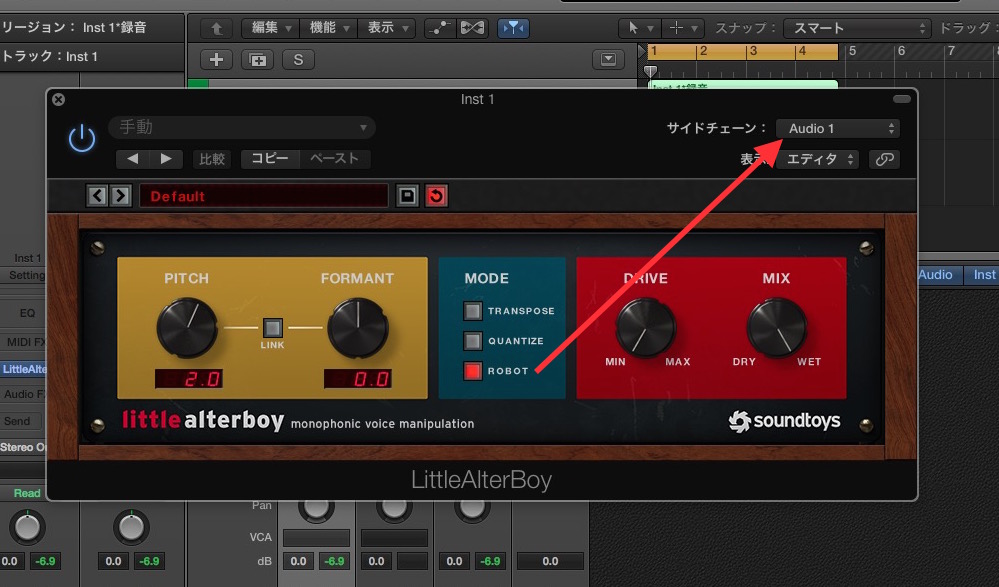Click the MIDI FX slot
This screenshot has width=999, height=587.
point(26,342)
